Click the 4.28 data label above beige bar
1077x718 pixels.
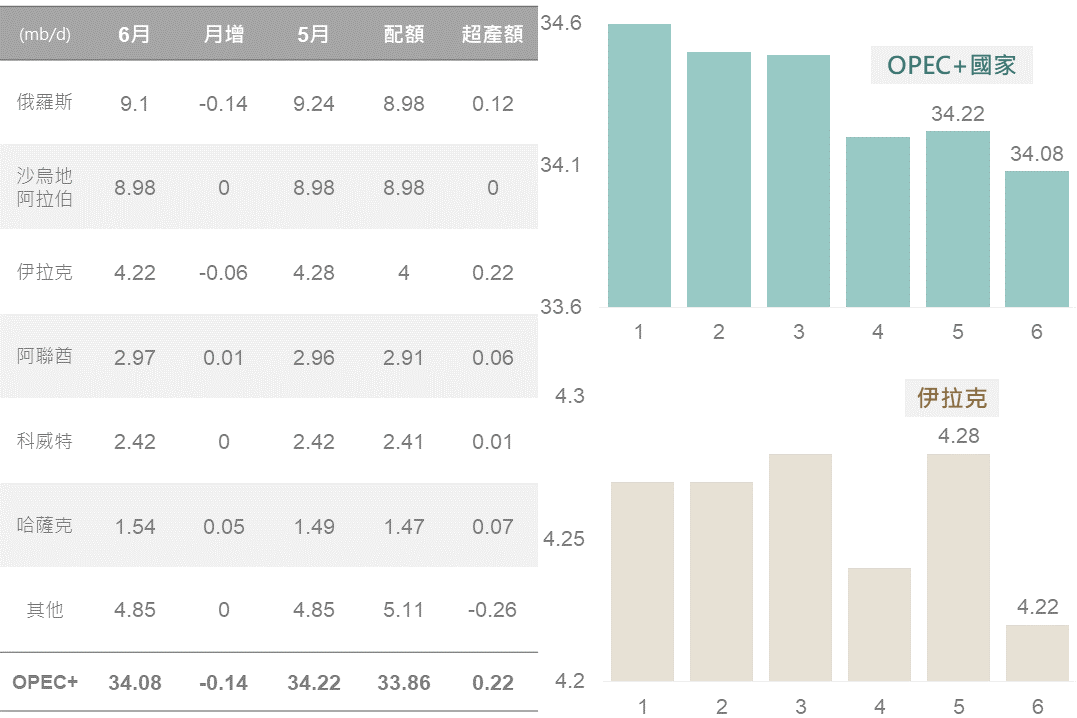(958, 436)
